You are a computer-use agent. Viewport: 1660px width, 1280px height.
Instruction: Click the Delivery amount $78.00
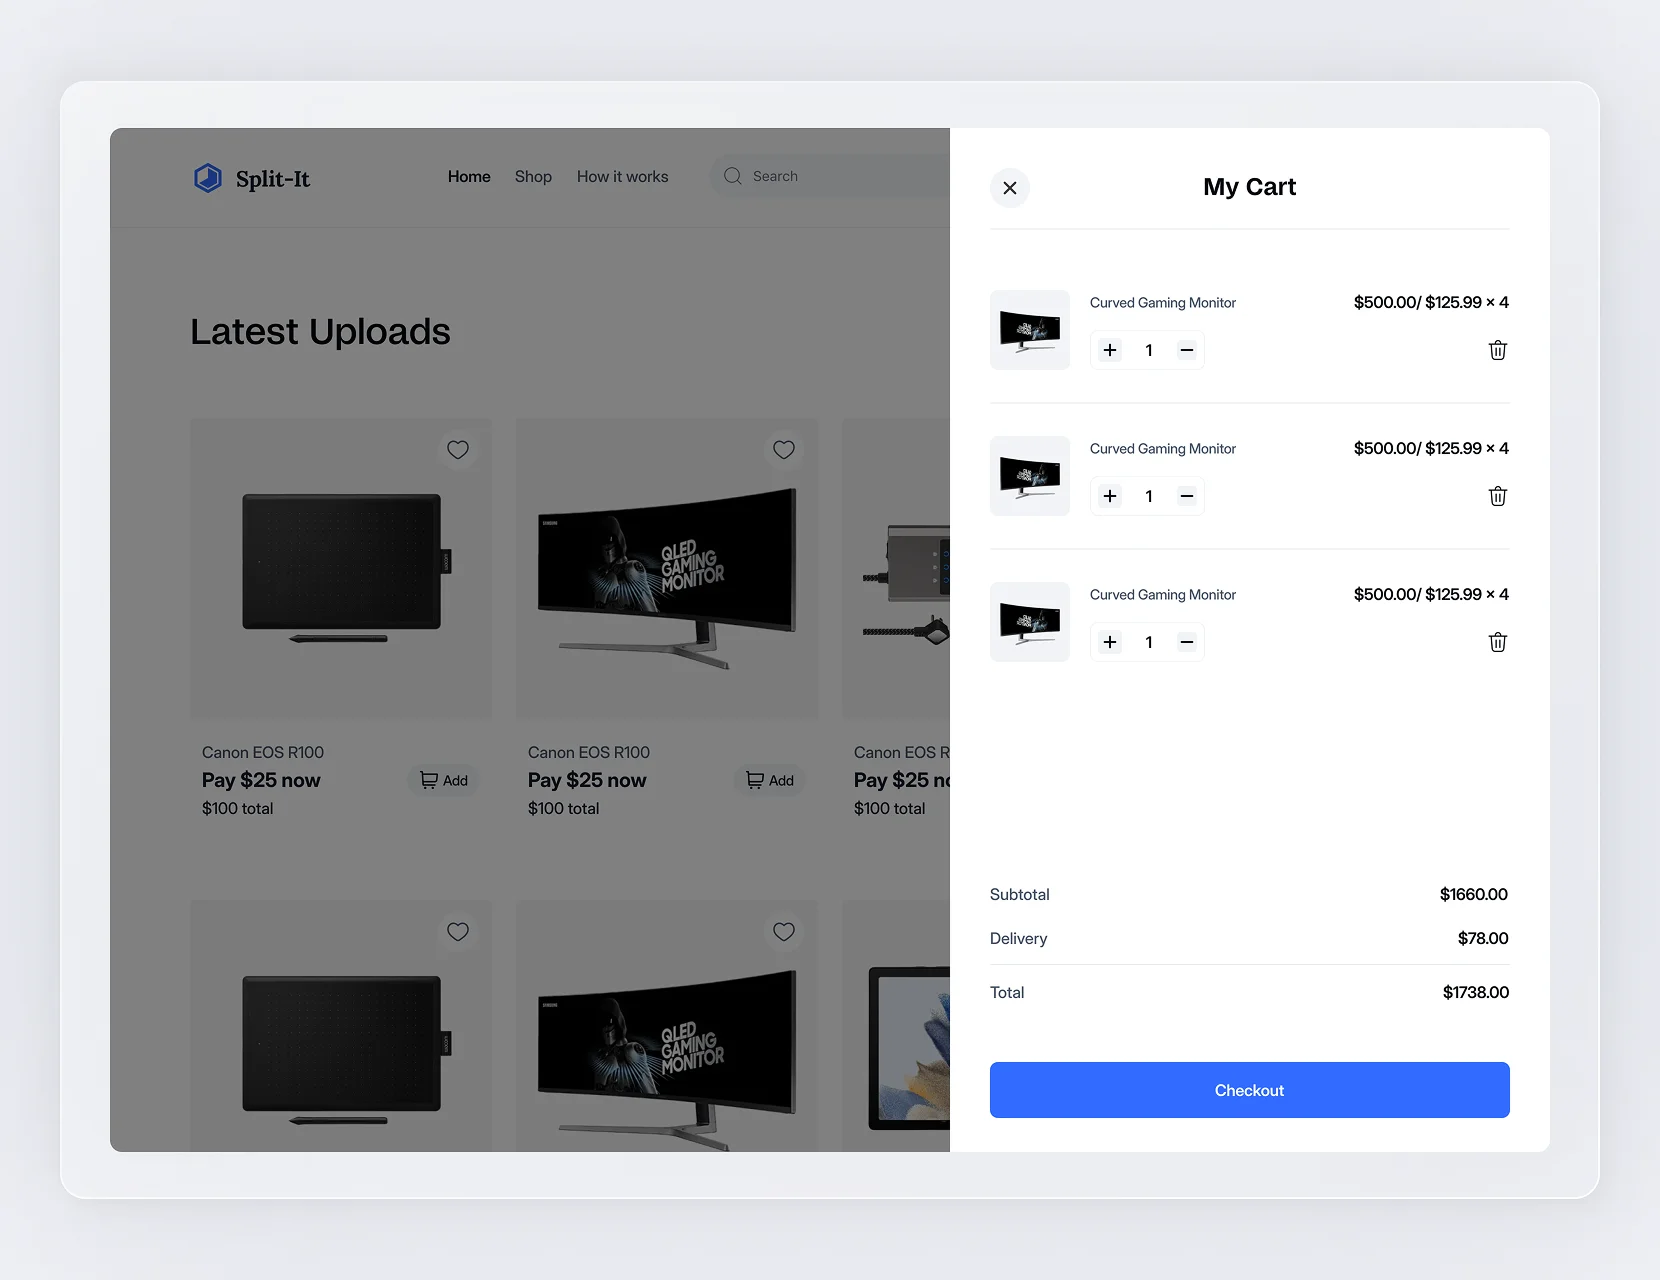(x=1483, y=938)
